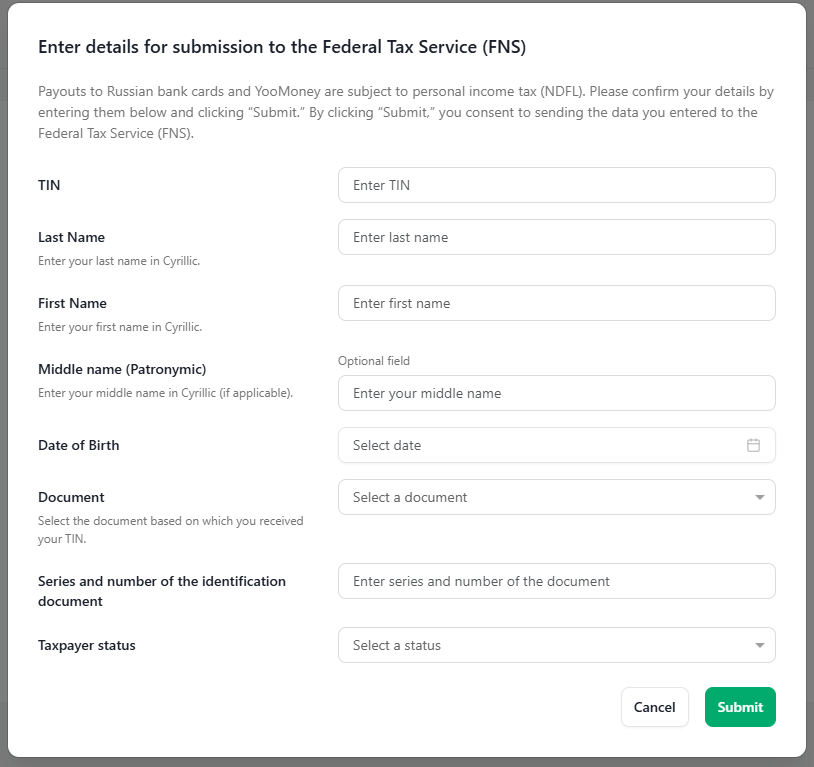Focus the "Enter TIN" input field

coord(557,185)
